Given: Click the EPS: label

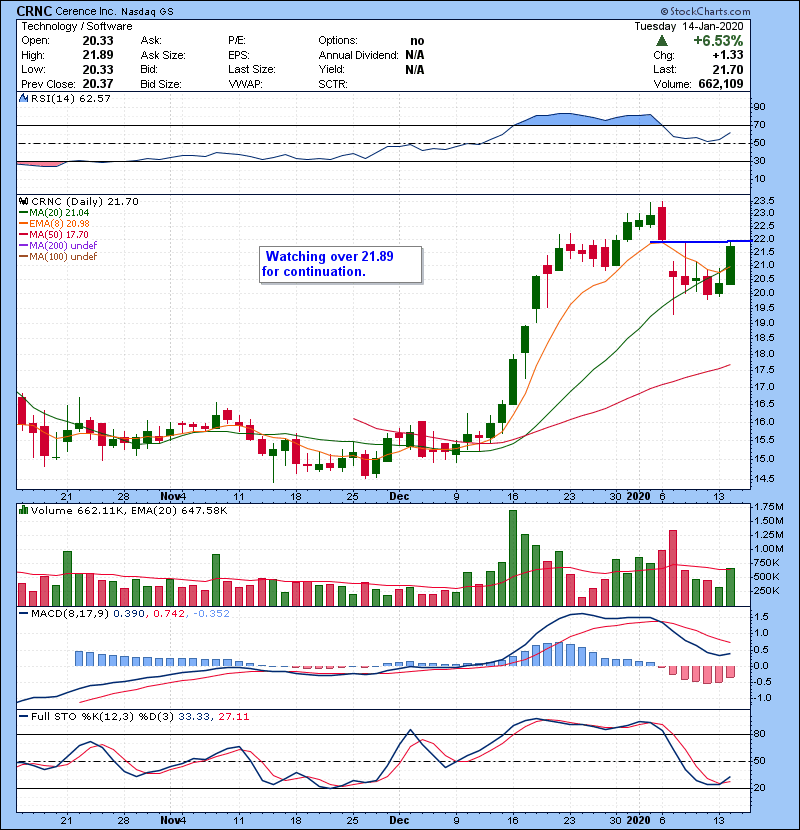Looking at the screenshot, I should coord(240,55).
